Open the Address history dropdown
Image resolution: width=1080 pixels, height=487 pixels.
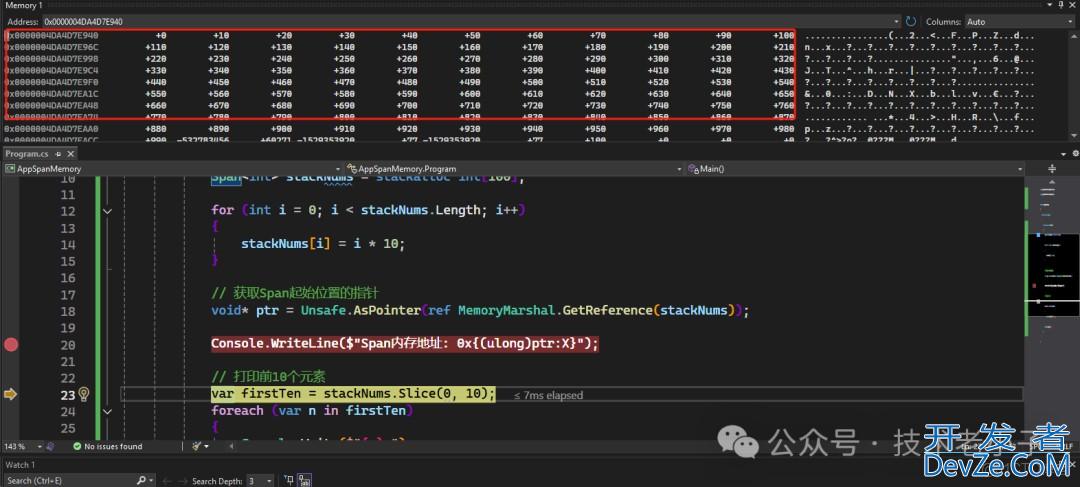(897, 22)
